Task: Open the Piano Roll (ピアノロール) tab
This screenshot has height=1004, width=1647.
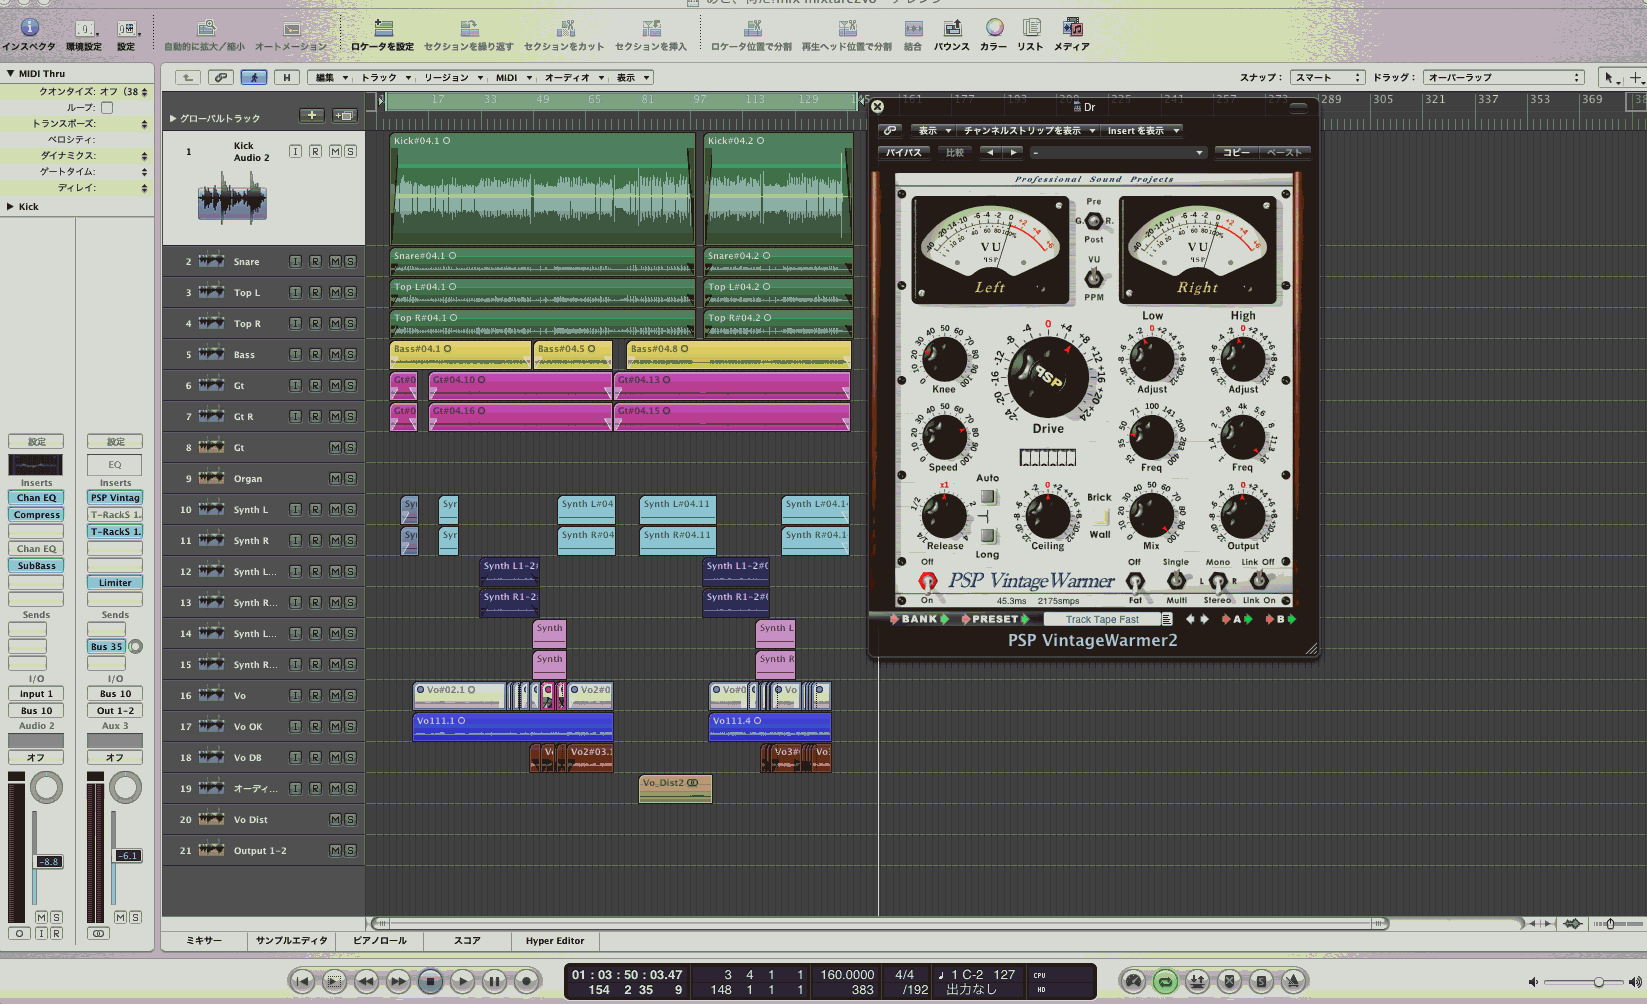Action: 380,940
